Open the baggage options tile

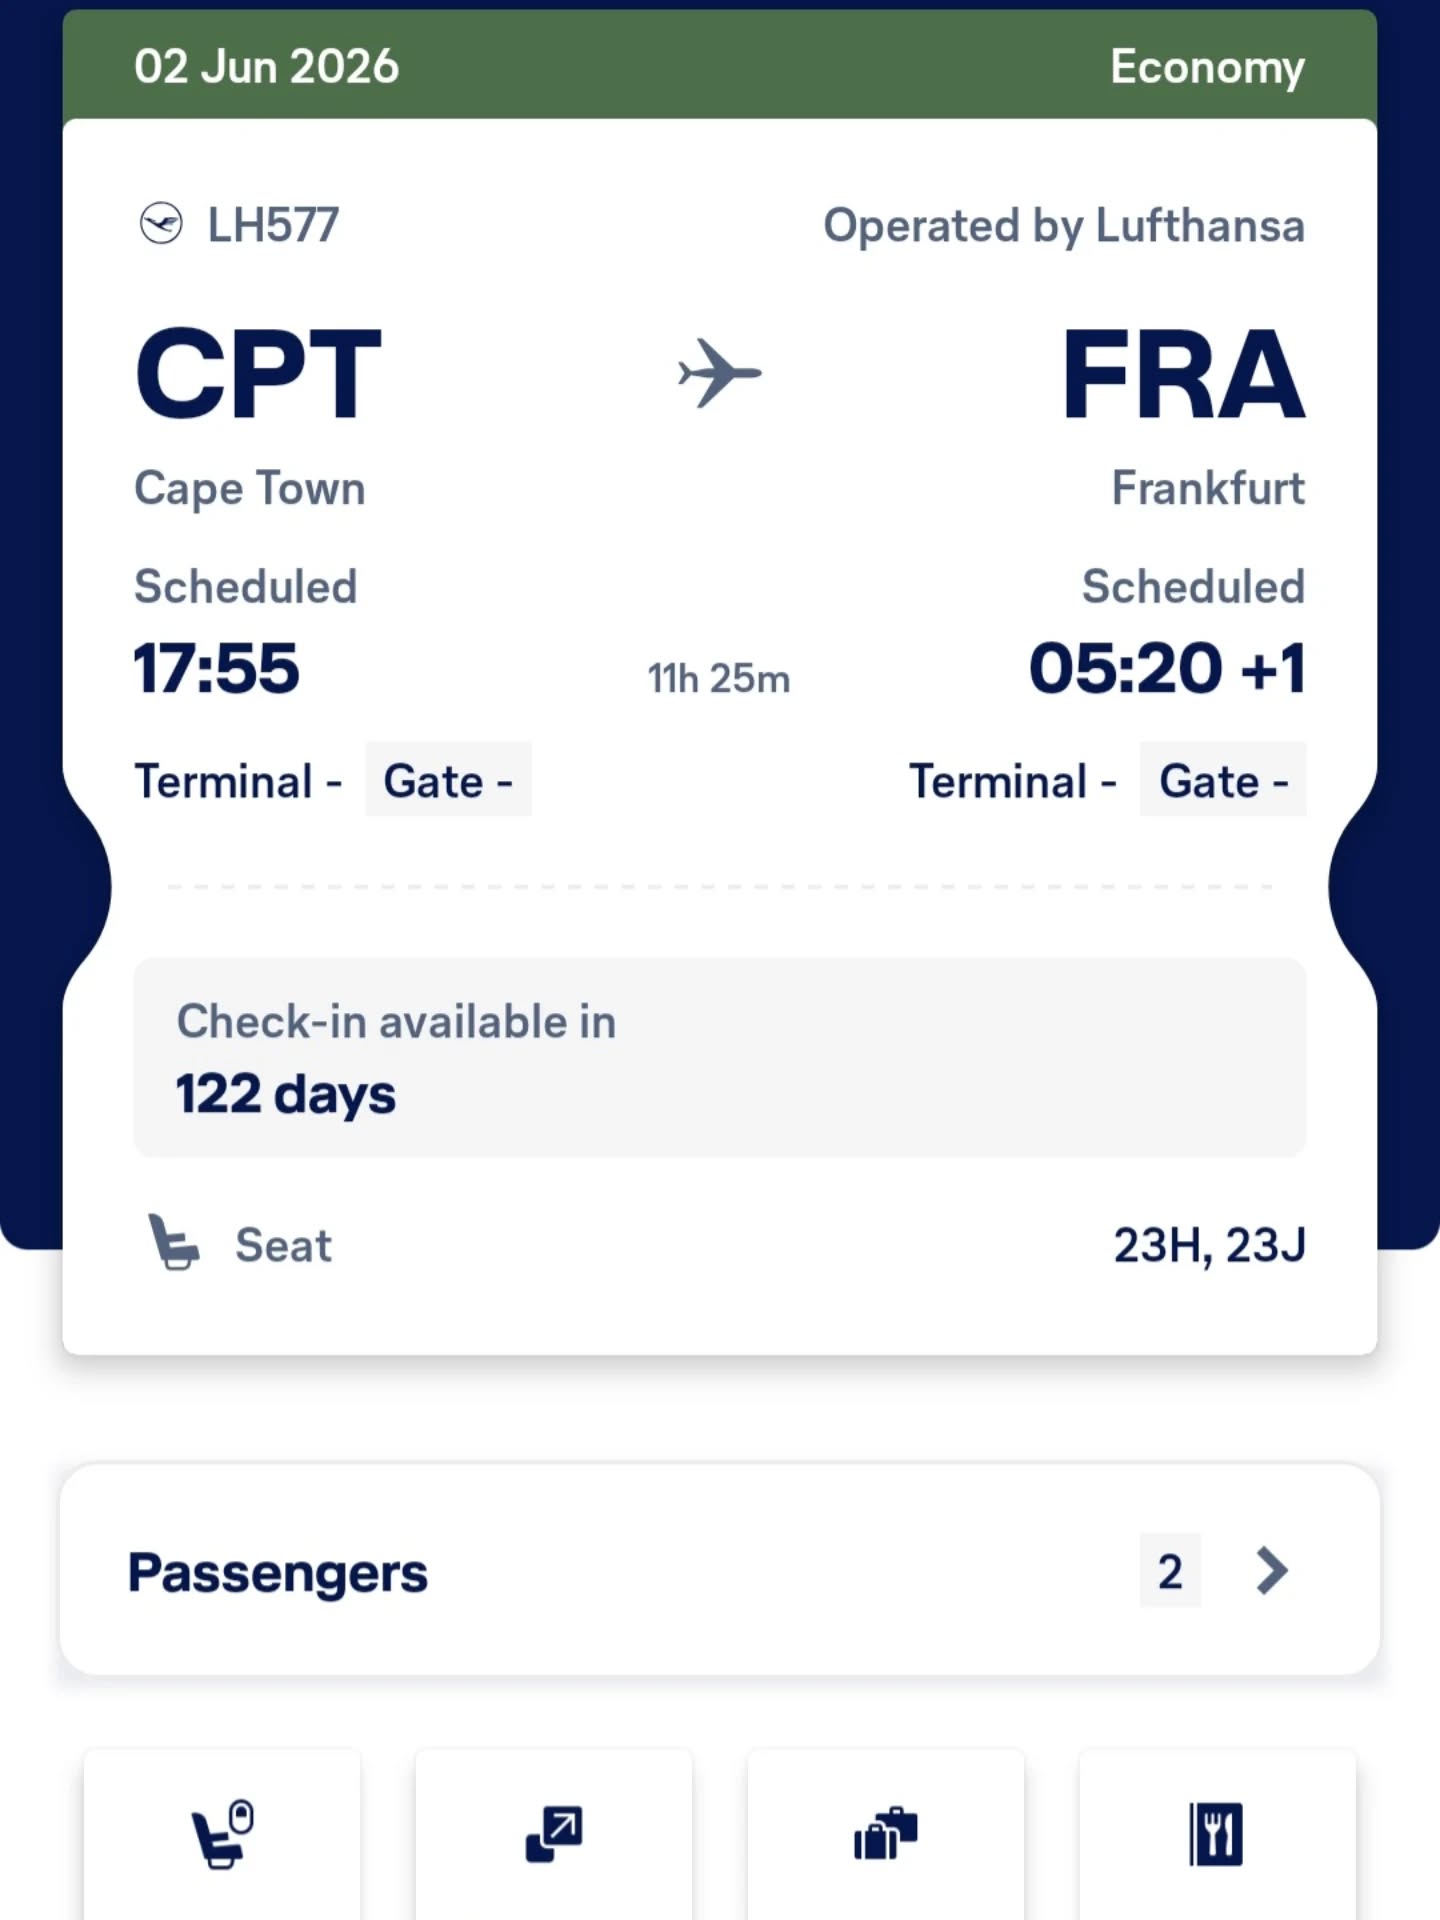886,1834
